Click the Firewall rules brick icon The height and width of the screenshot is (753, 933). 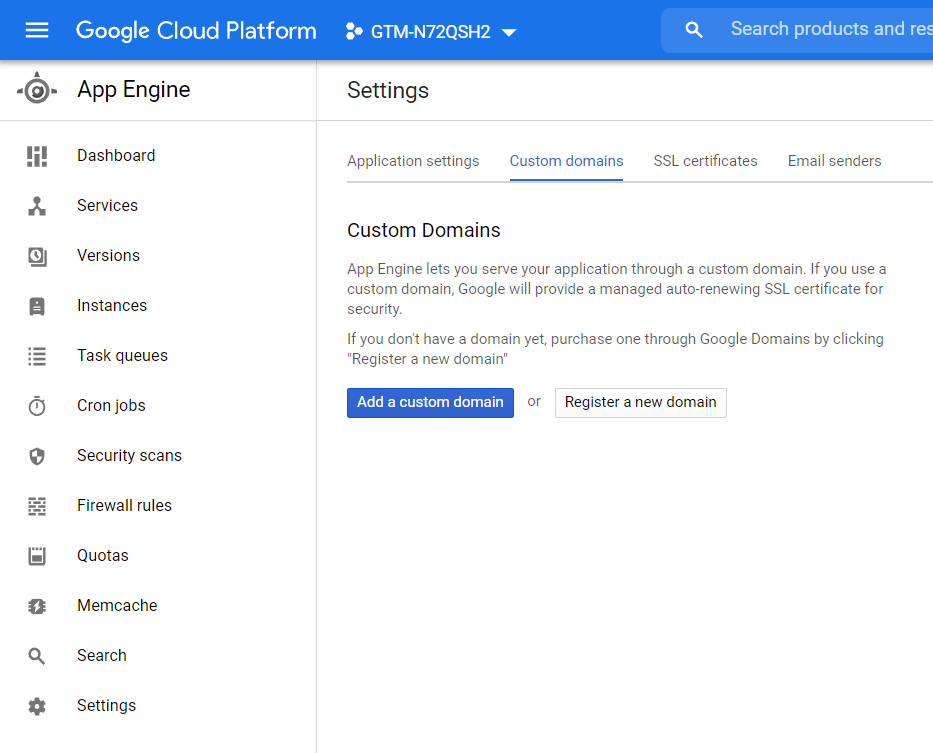click(37, 506)
